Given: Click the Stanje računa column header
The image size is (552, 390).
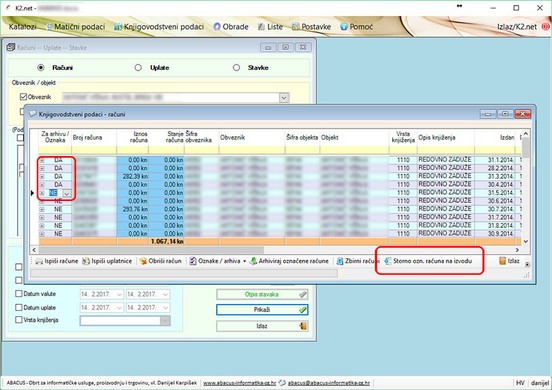Looking at the screenshot, I should click(x=166, y=137).
